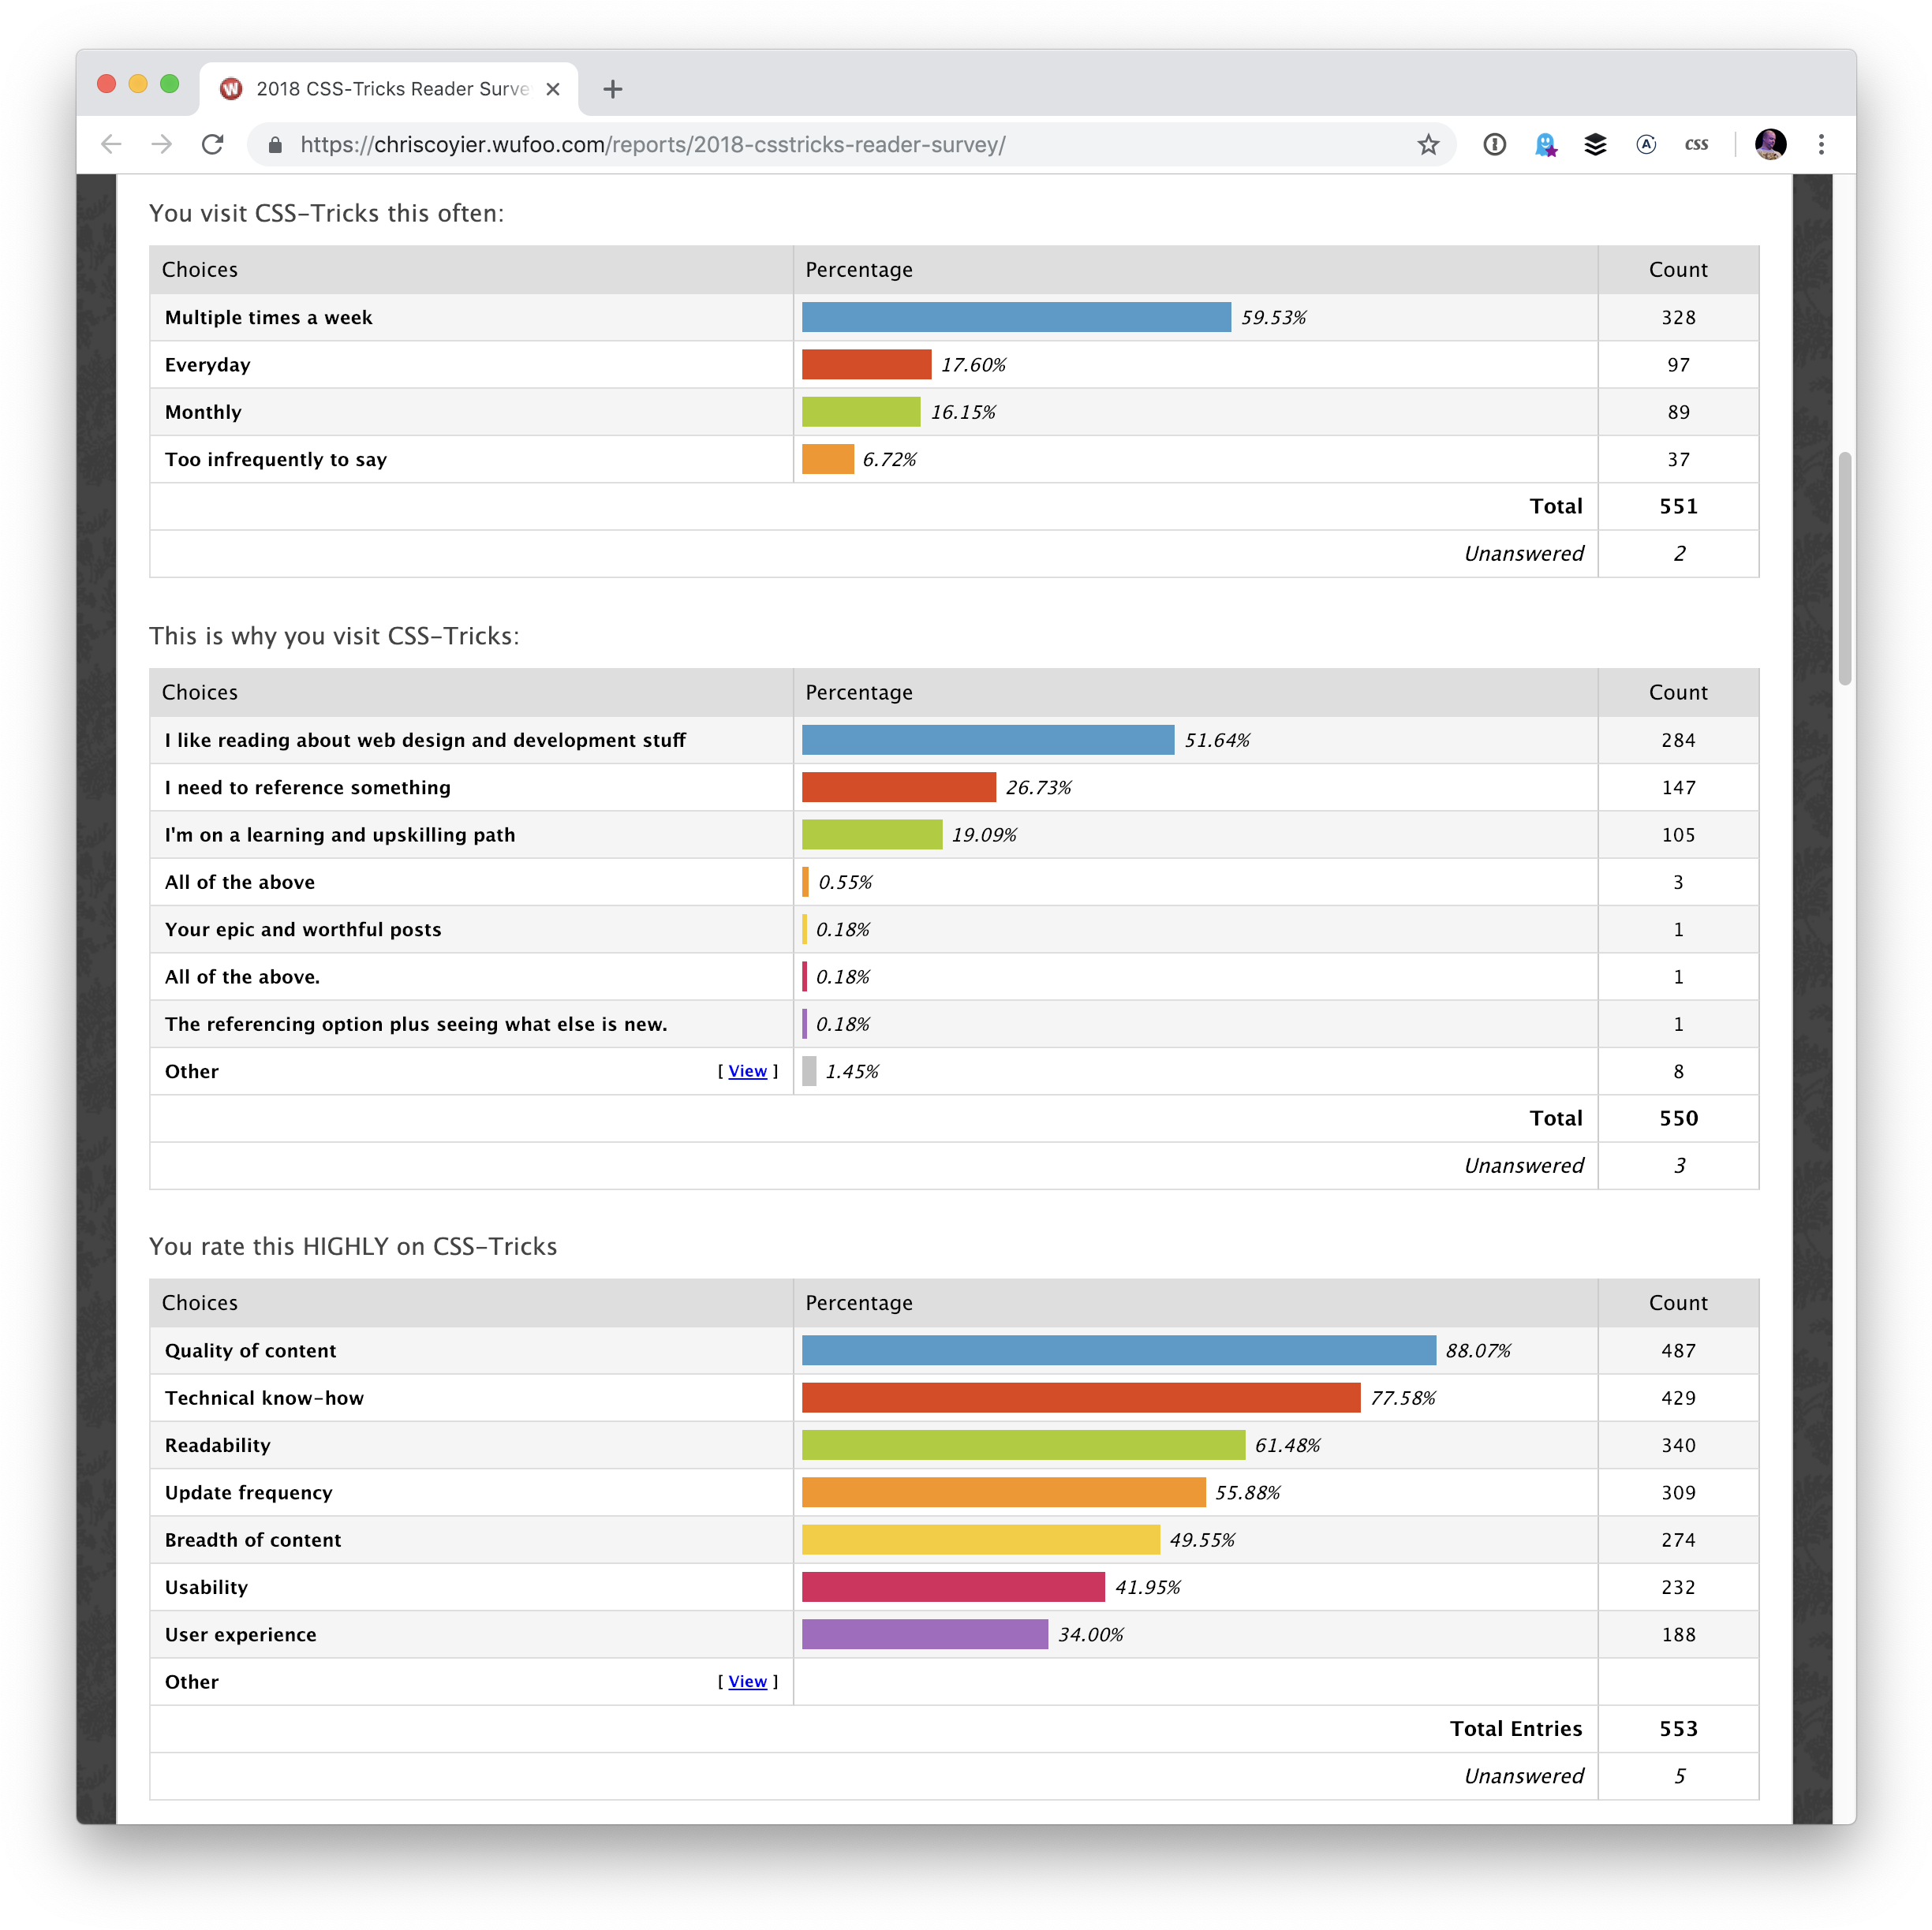Click the forward navigation arrow
The width and height of the screenshot is (1932, 1930).
(x=162, y=144)
